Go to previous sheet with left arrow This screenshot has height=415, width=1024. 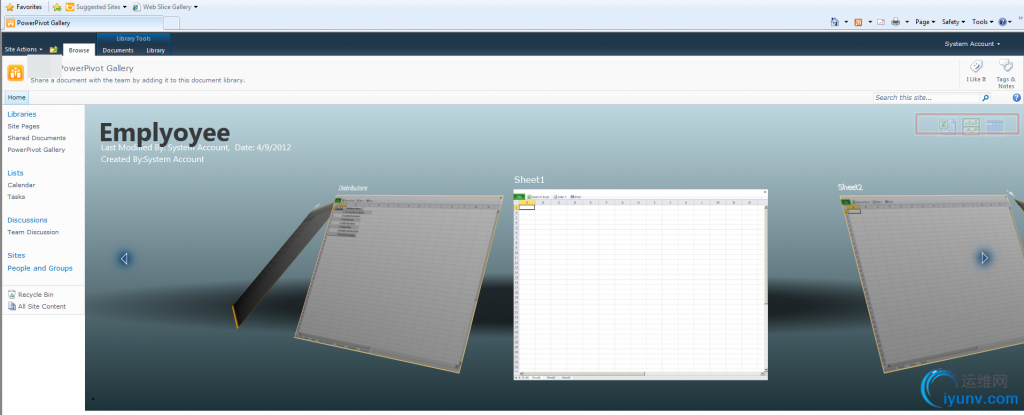(124, 259)
